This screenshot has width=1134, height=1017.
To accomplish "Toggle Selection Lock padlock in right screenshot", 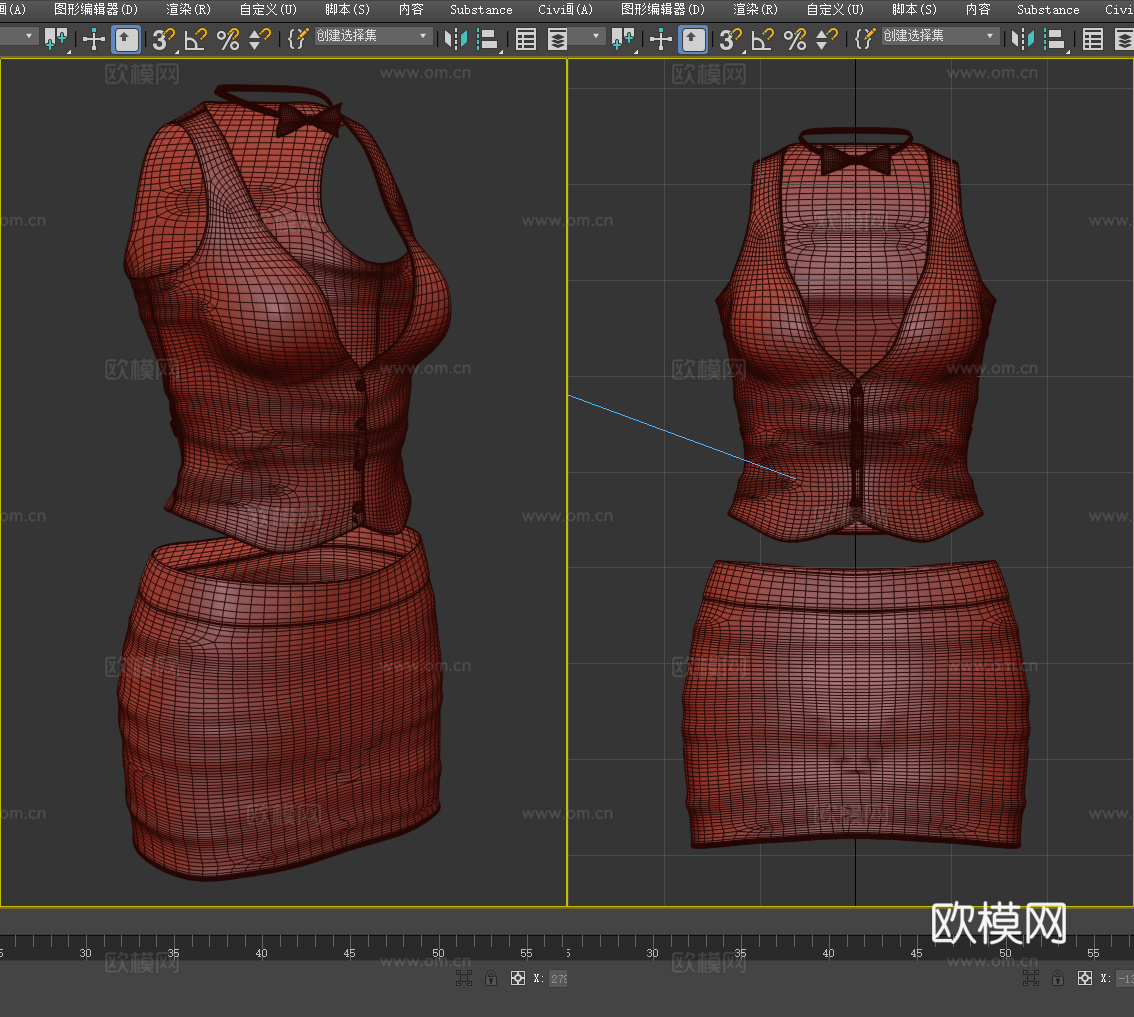I will (x=1058, y=979).
